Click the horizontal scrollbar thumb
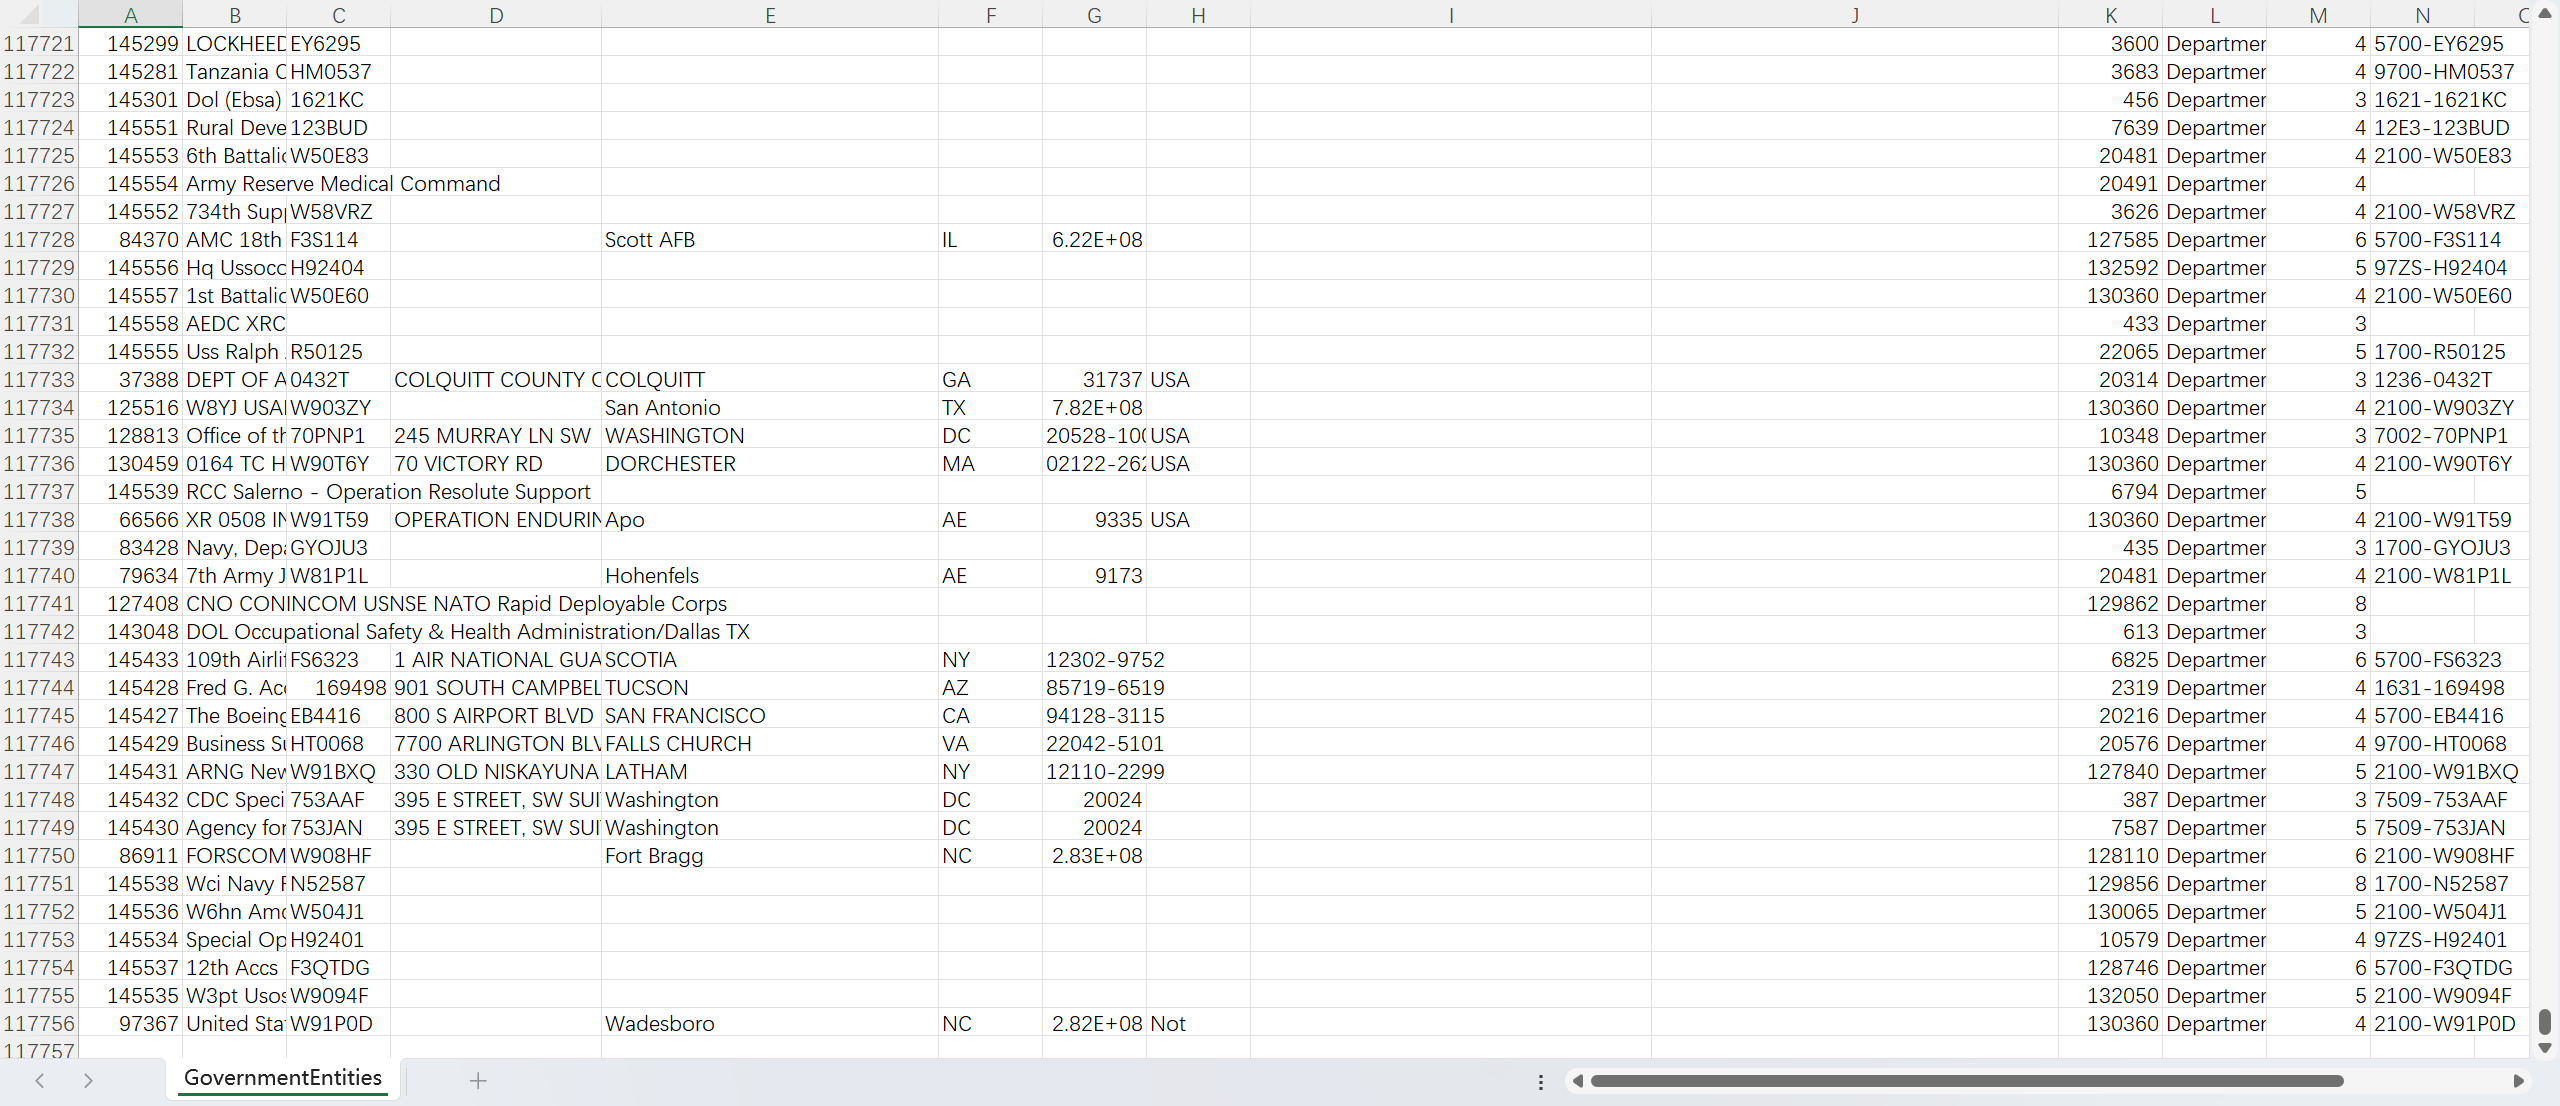Viewport: 2560px width, 1106px height. pyautogui.click(x=1966, y=1081)
